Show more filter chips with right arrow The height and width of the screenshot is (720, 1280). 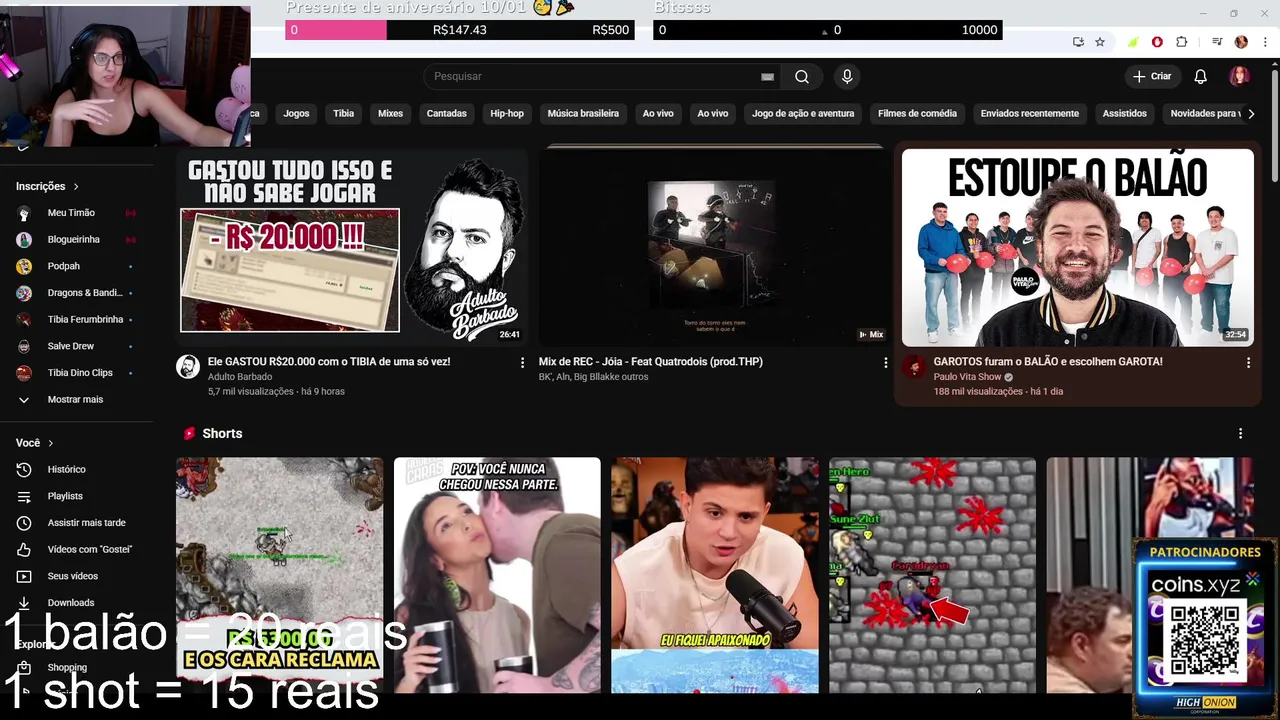pos(1251,114)
